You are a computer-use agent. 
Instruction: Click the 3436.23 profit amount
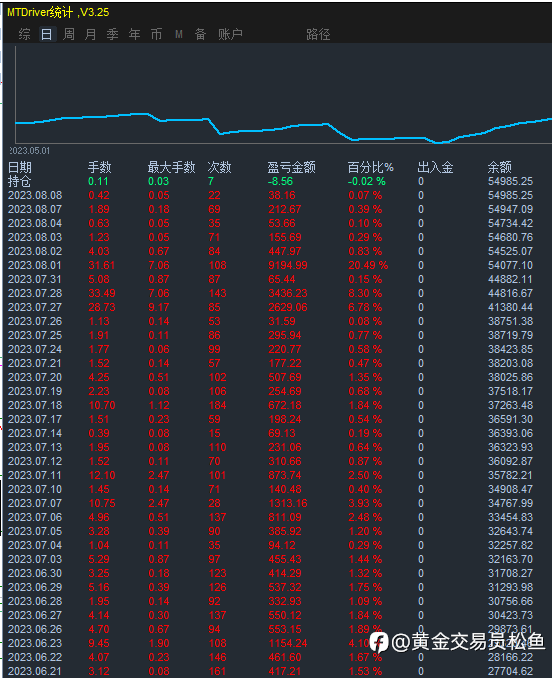(x=288, y=293)
